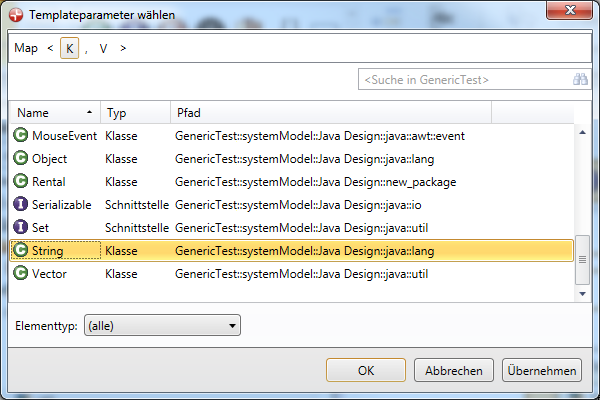Click the class icon next to MouseEvent
This screenshot has width=600, height=400.
tap(21, 135)
